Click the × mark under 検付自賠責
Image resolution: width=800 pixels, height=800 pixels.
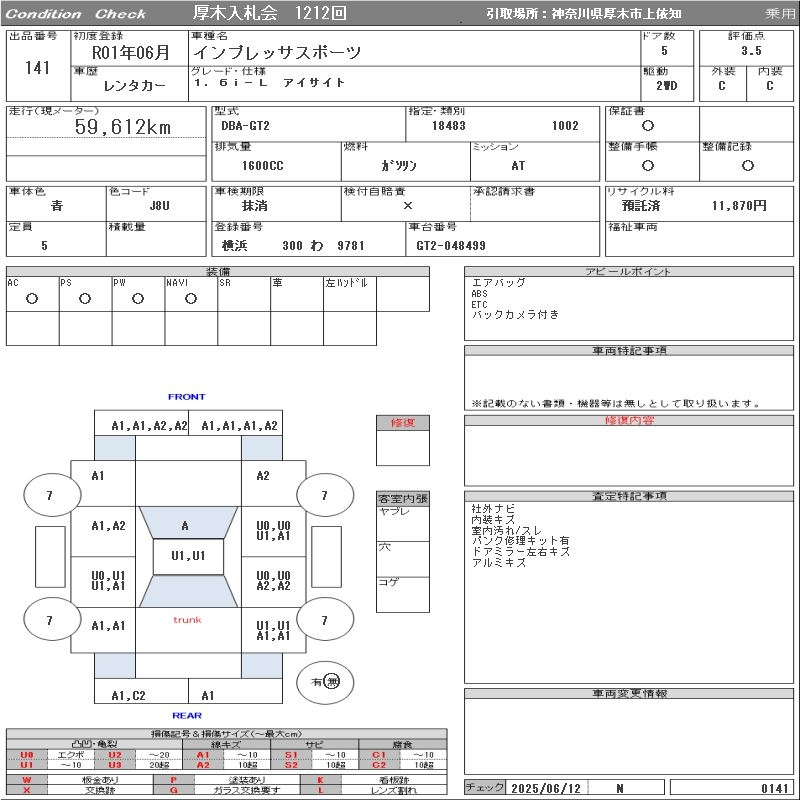click(x=408, y=206)
